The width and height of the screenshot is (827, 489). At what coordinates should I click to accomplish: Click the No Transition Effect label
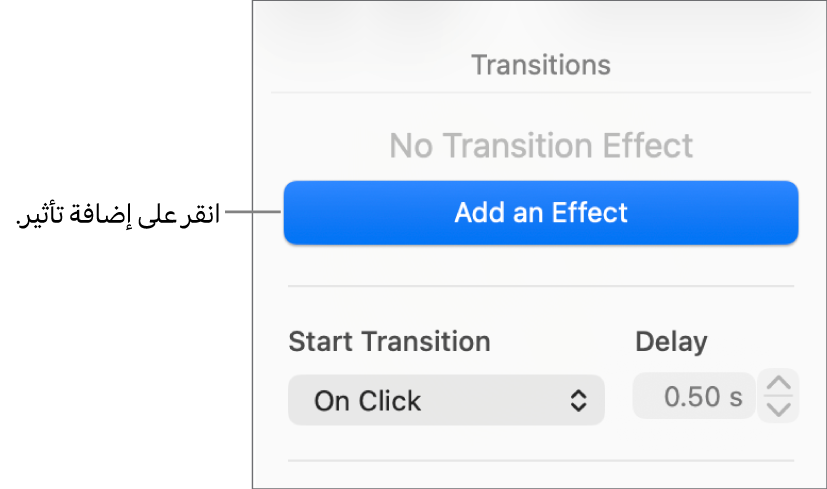(541, 146)
